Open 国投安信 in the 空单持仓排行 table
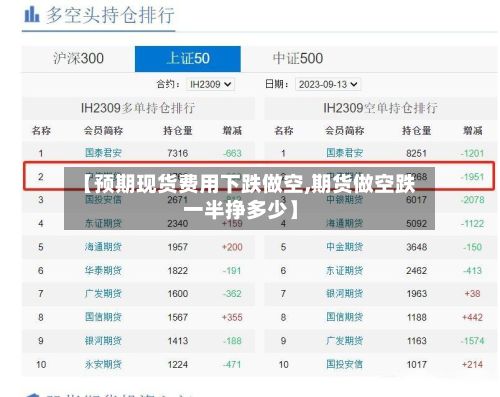This screenshot has height=397, width=500. coord(345,364)
